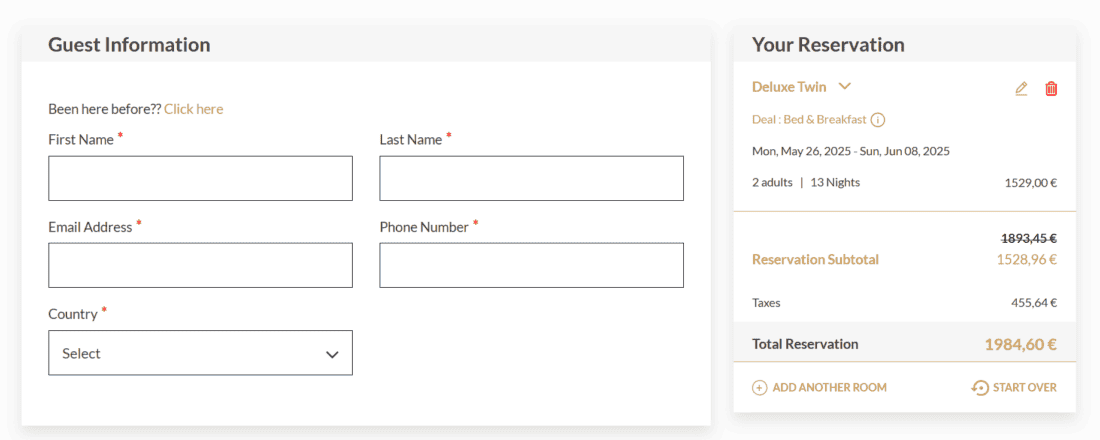Open the Country dropdown arrow
1100x440 pixels.
(332, 354)
